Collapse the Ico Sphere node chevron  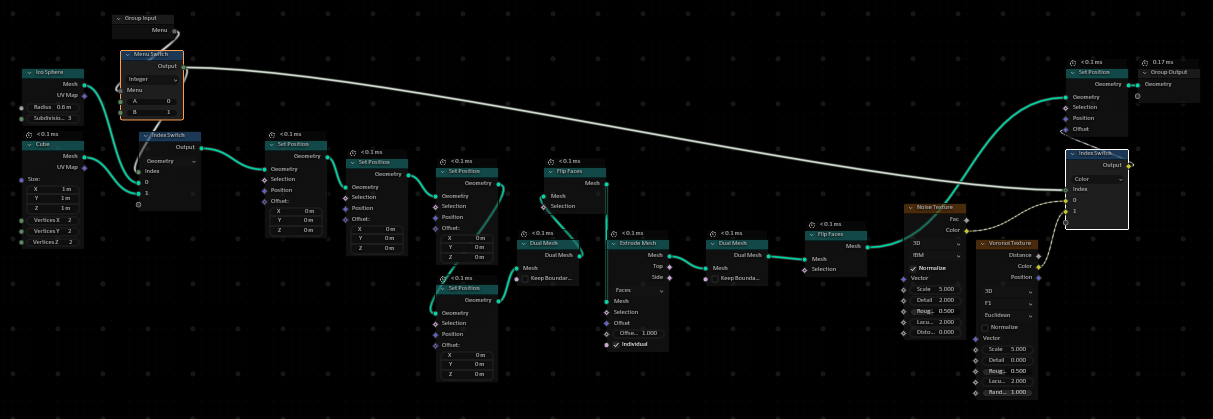point(28,73)
